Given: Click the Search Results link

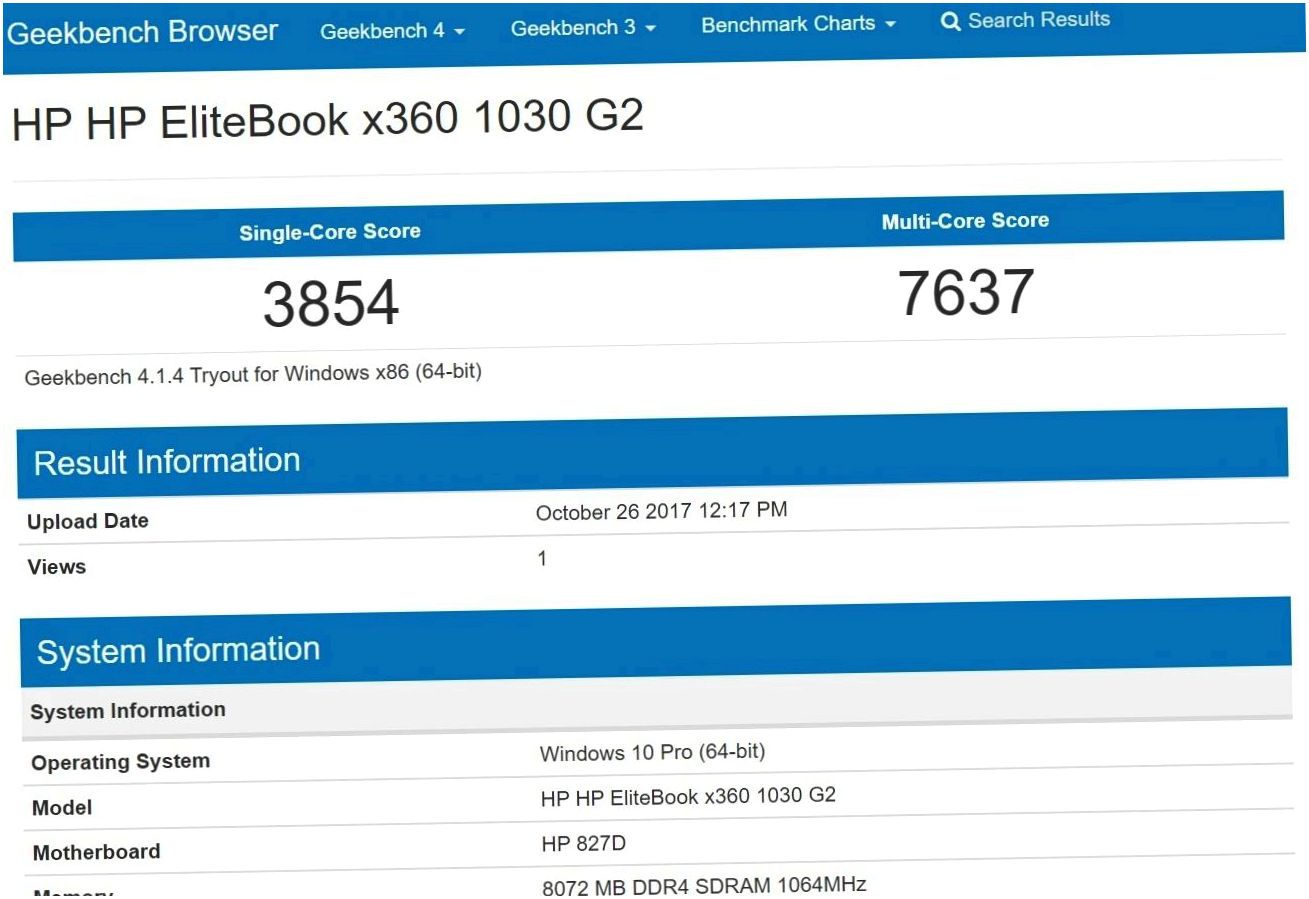Looking at the screenshot, I should pos(1039,20).
